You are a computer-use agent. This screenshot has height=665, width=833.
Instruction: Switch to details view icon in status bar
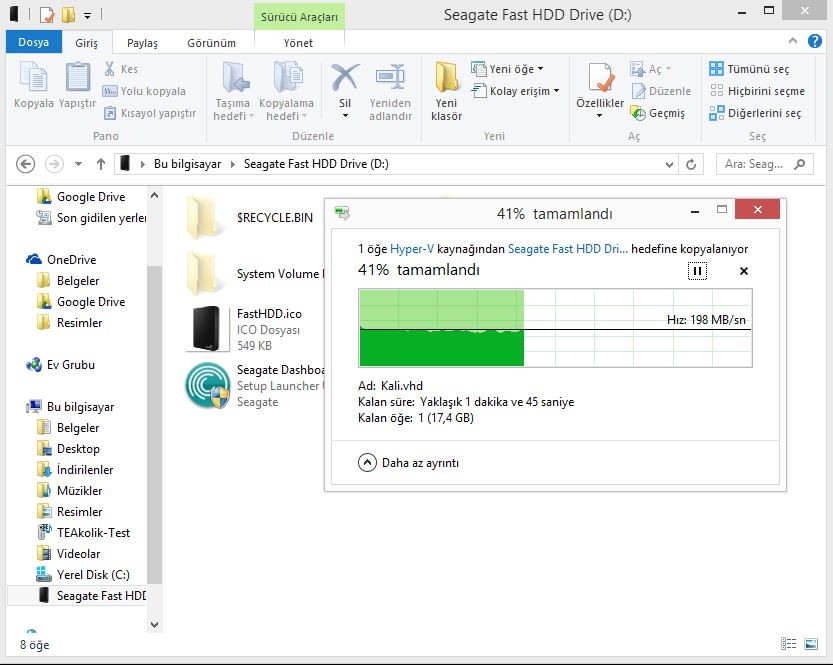pos(788,644)
